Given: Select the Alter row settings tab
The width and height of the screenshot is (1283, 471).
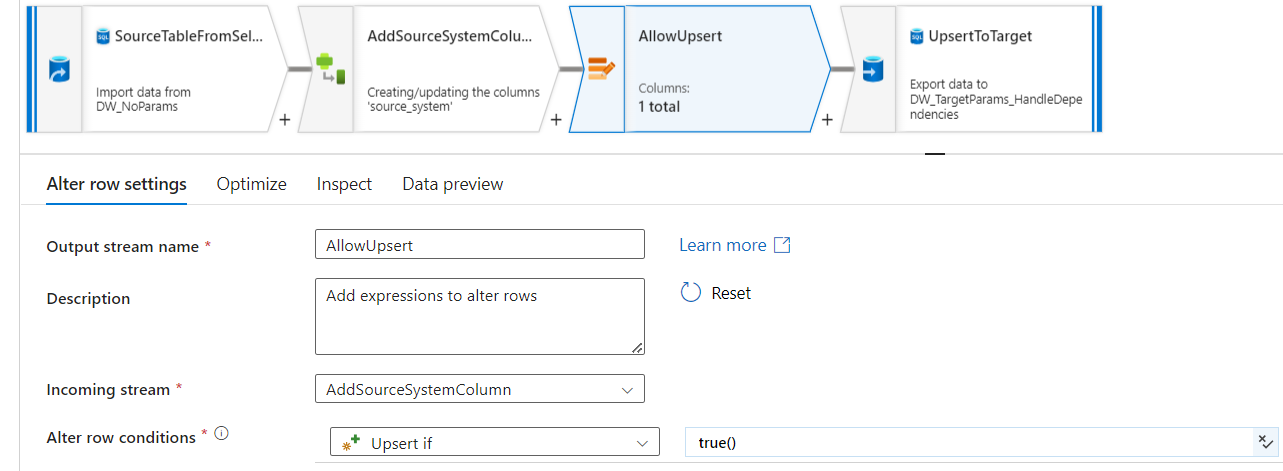Looking at the screenshot, I should [117, 184].
